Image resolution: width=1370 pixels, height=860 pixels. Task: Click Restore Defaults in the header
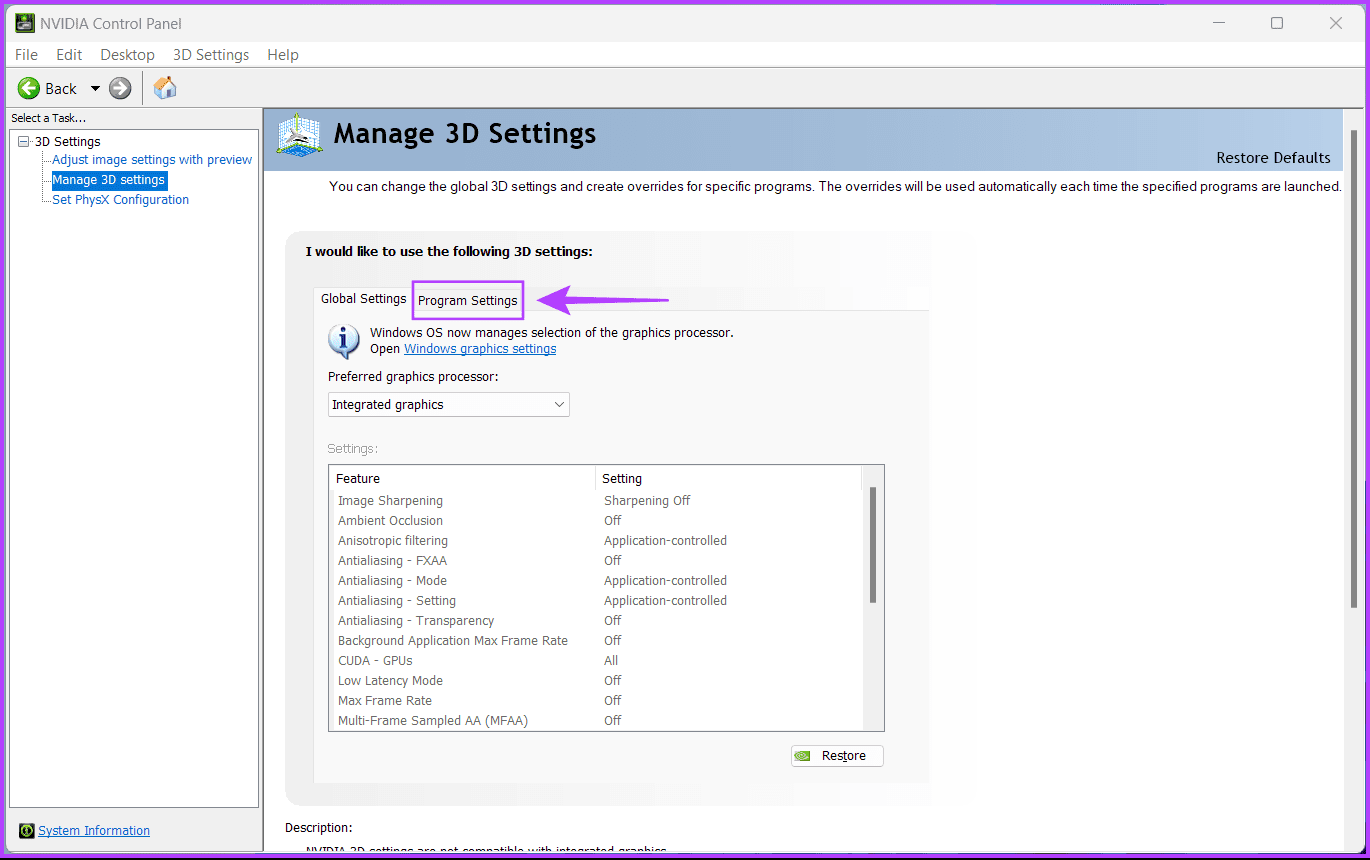tap(1273, 158)
